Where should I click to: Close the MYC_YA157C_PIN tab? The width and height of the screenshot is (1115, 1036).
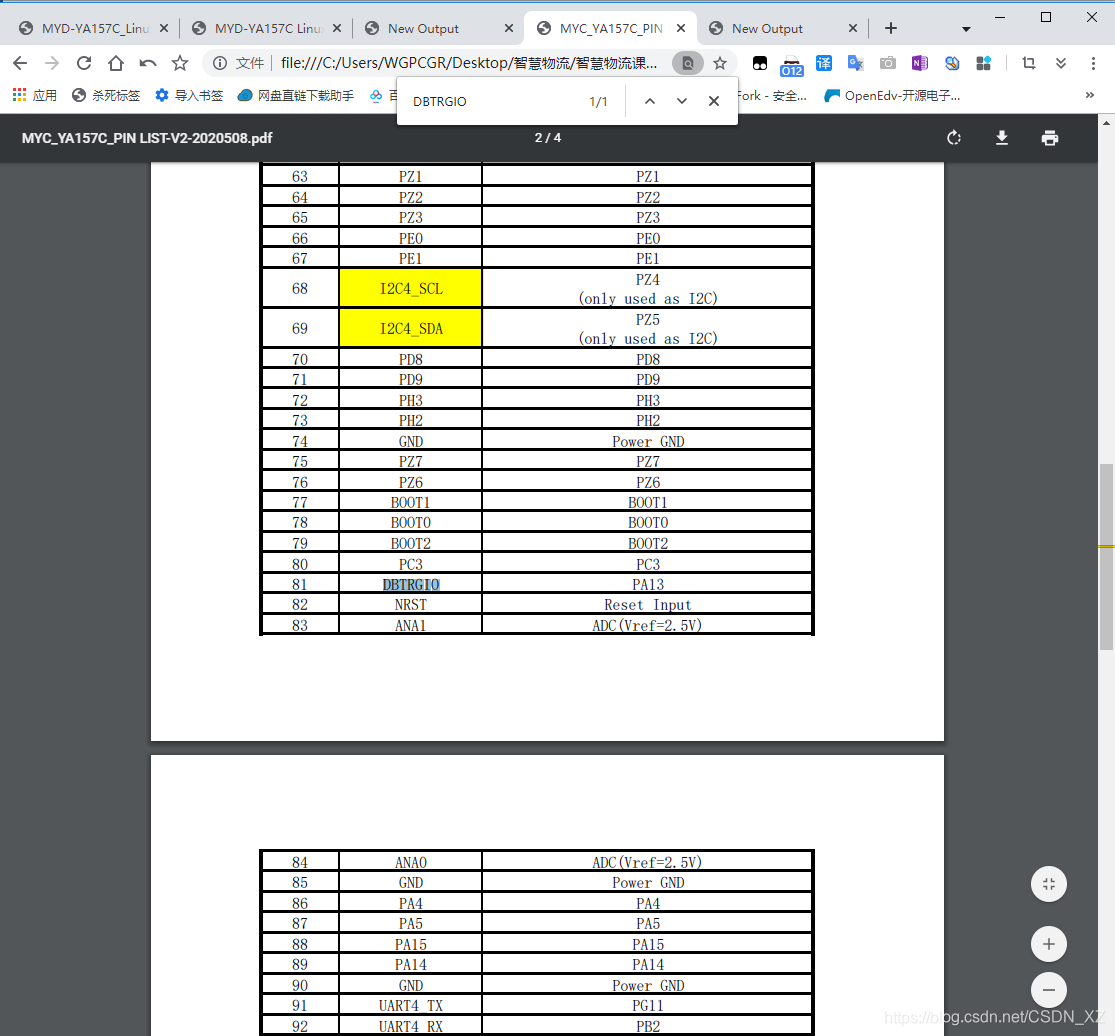click(x=681, y=28)
